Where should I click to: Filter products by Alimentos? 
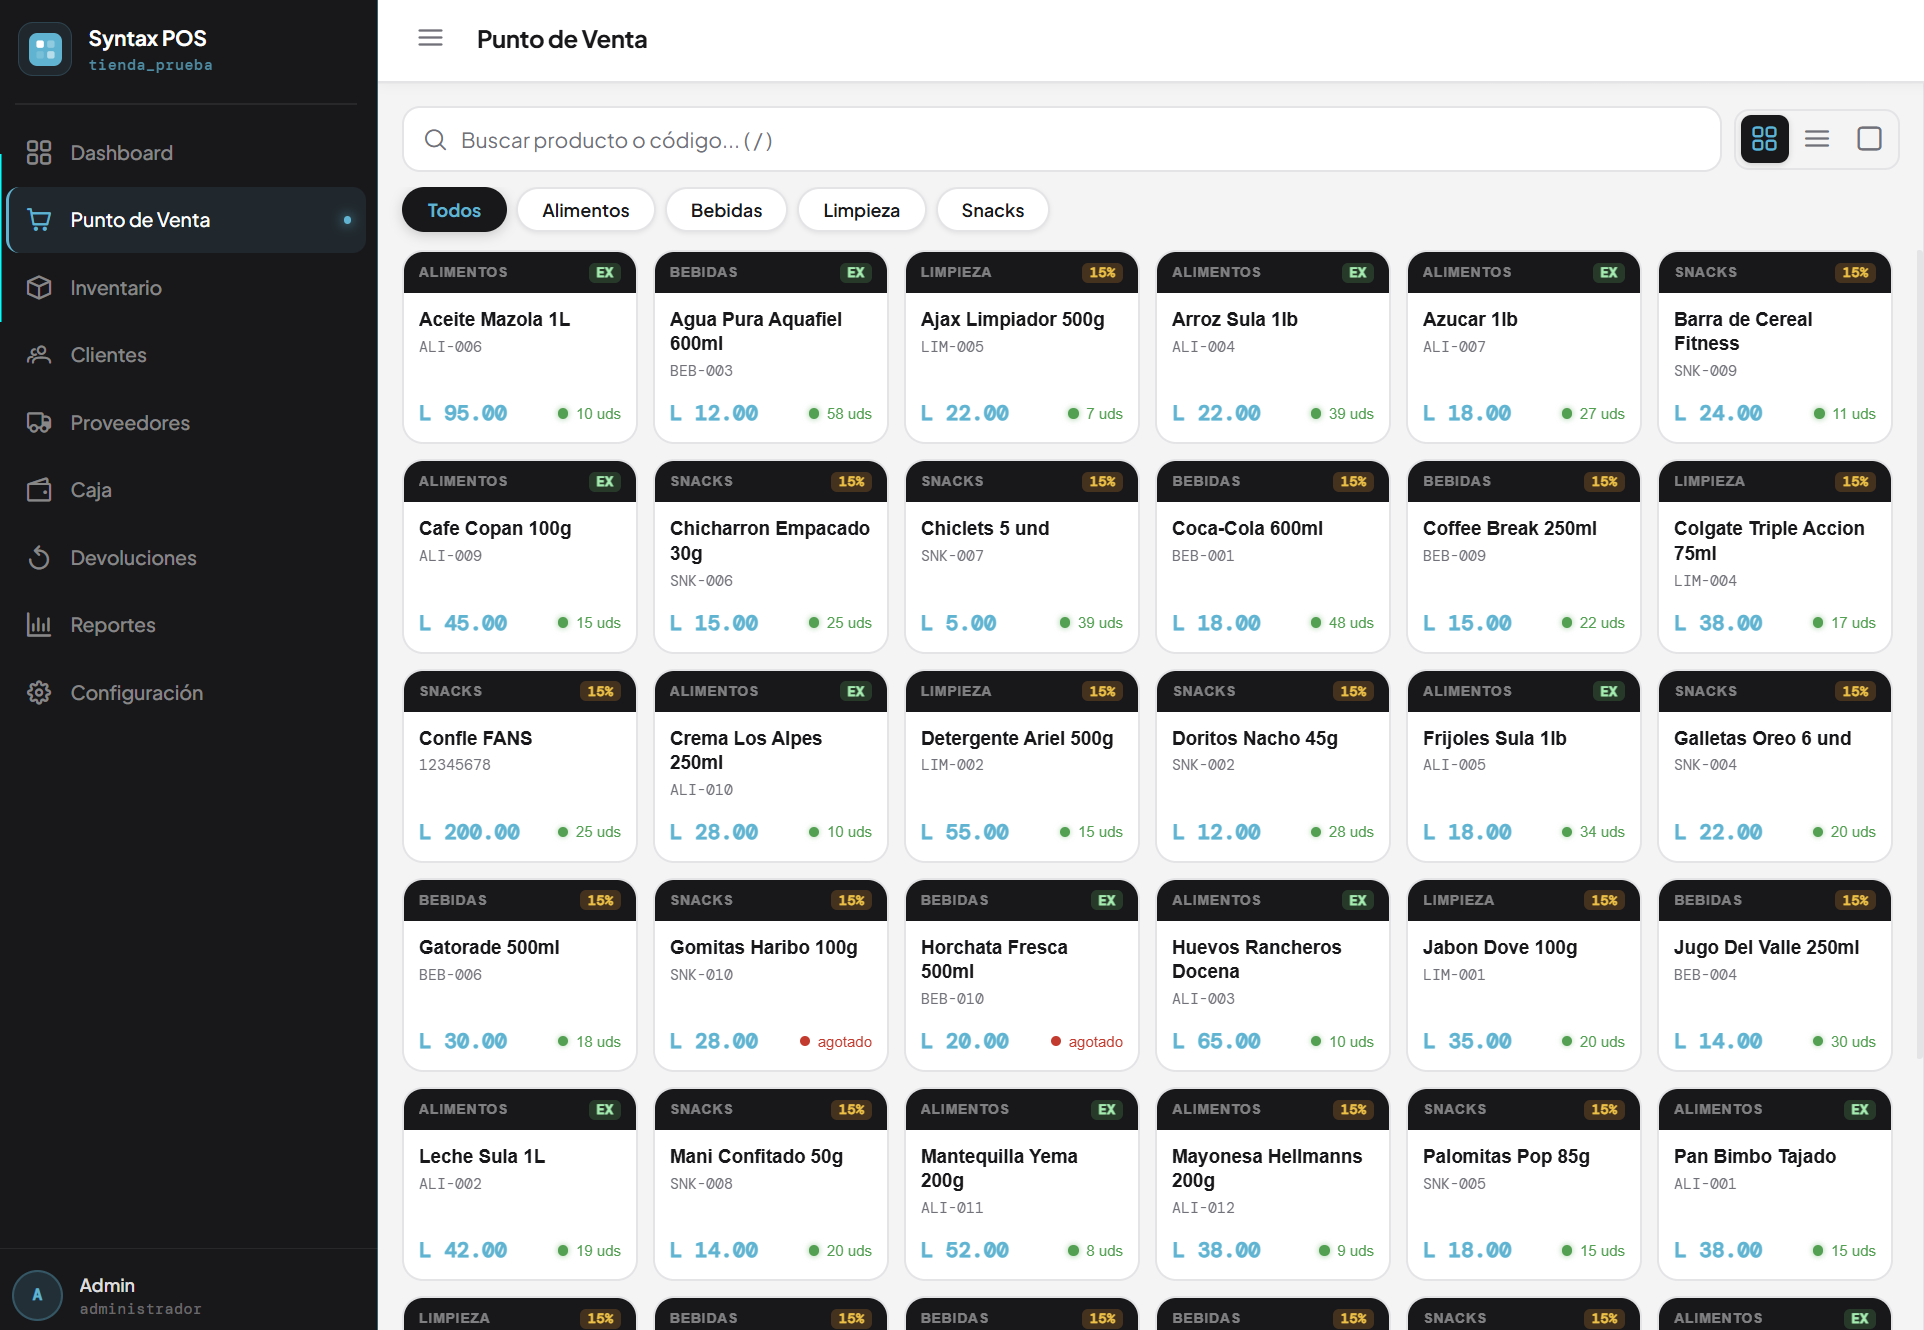pos(586,210)
